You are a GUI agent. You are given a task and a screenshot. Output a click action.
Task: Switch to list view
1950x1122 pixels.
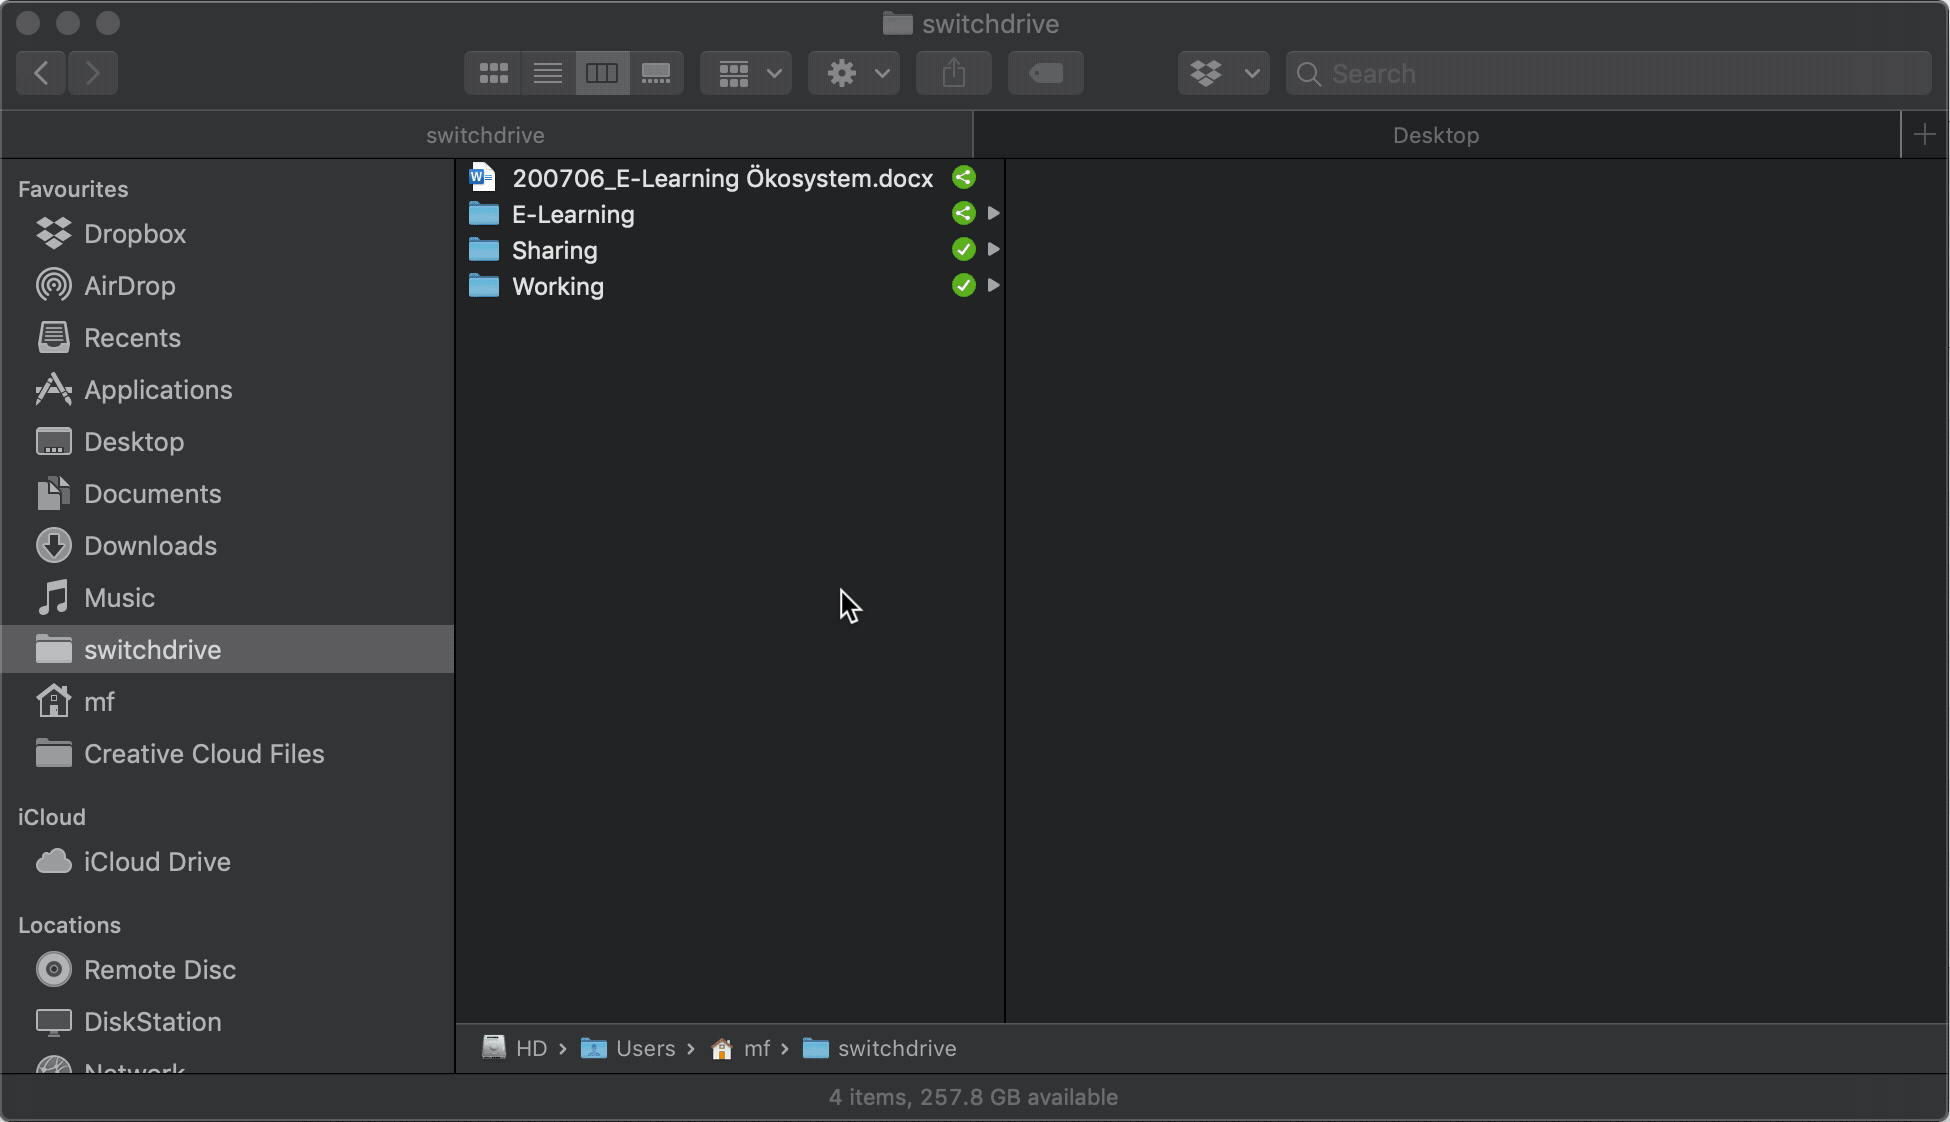pos(547,73)
